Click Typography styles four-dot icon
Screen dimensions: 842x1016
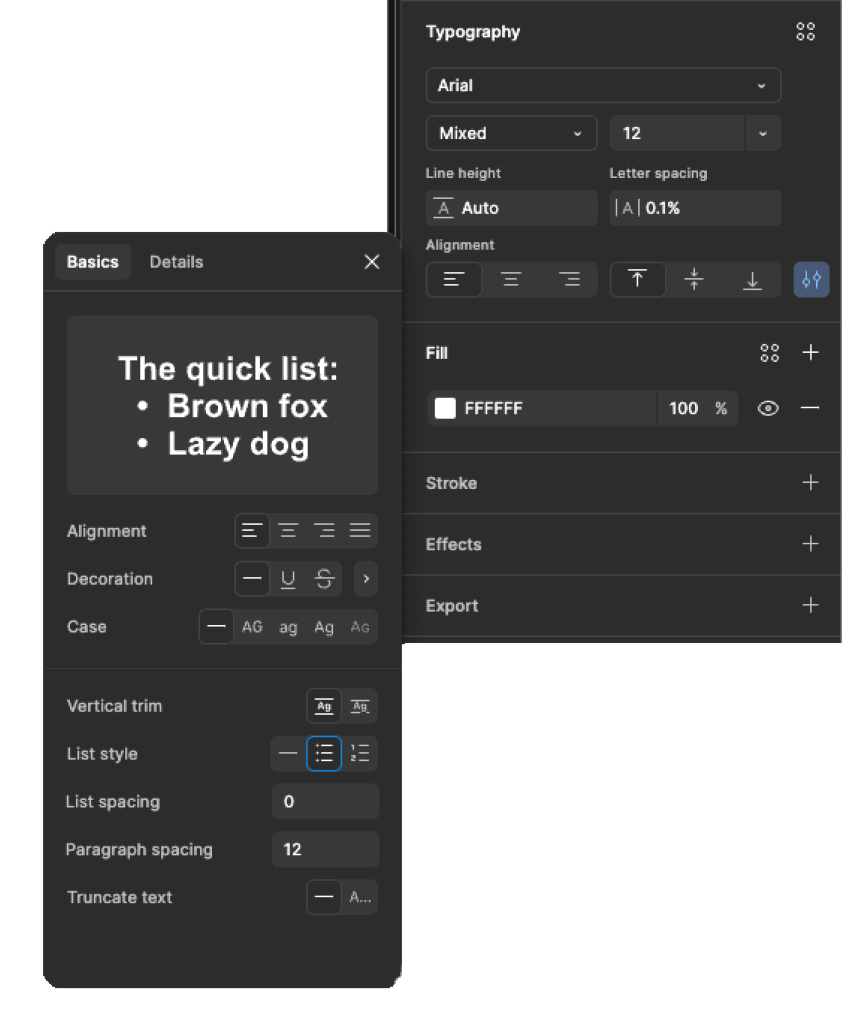(805, 32)
